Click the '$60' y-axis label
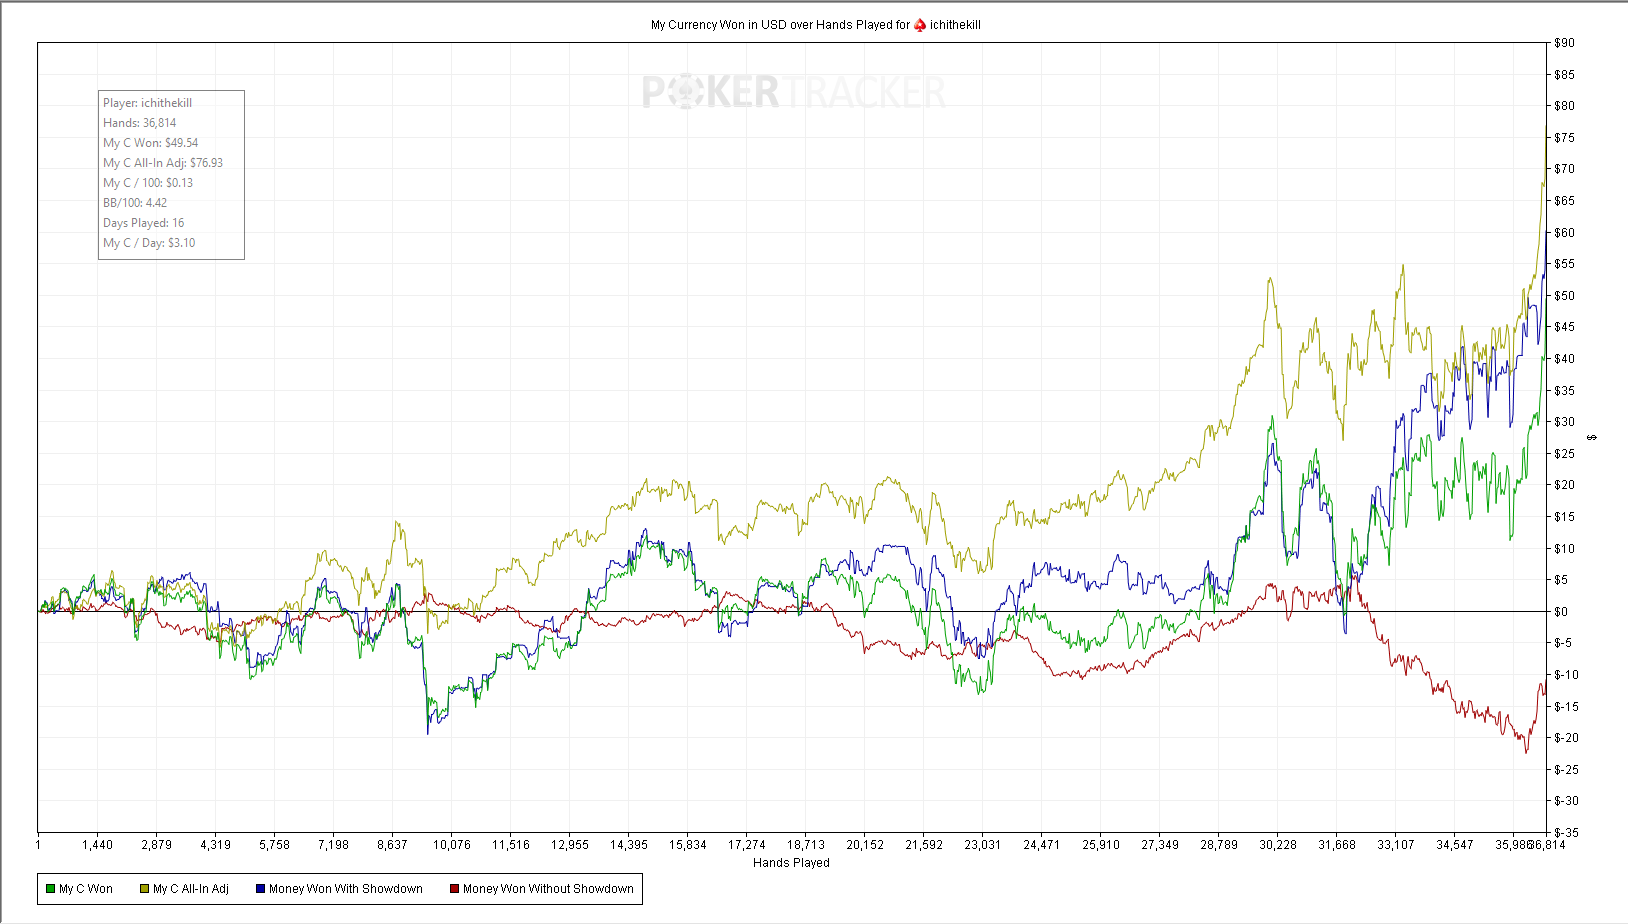1628x924 pixels. [1564, 233]
